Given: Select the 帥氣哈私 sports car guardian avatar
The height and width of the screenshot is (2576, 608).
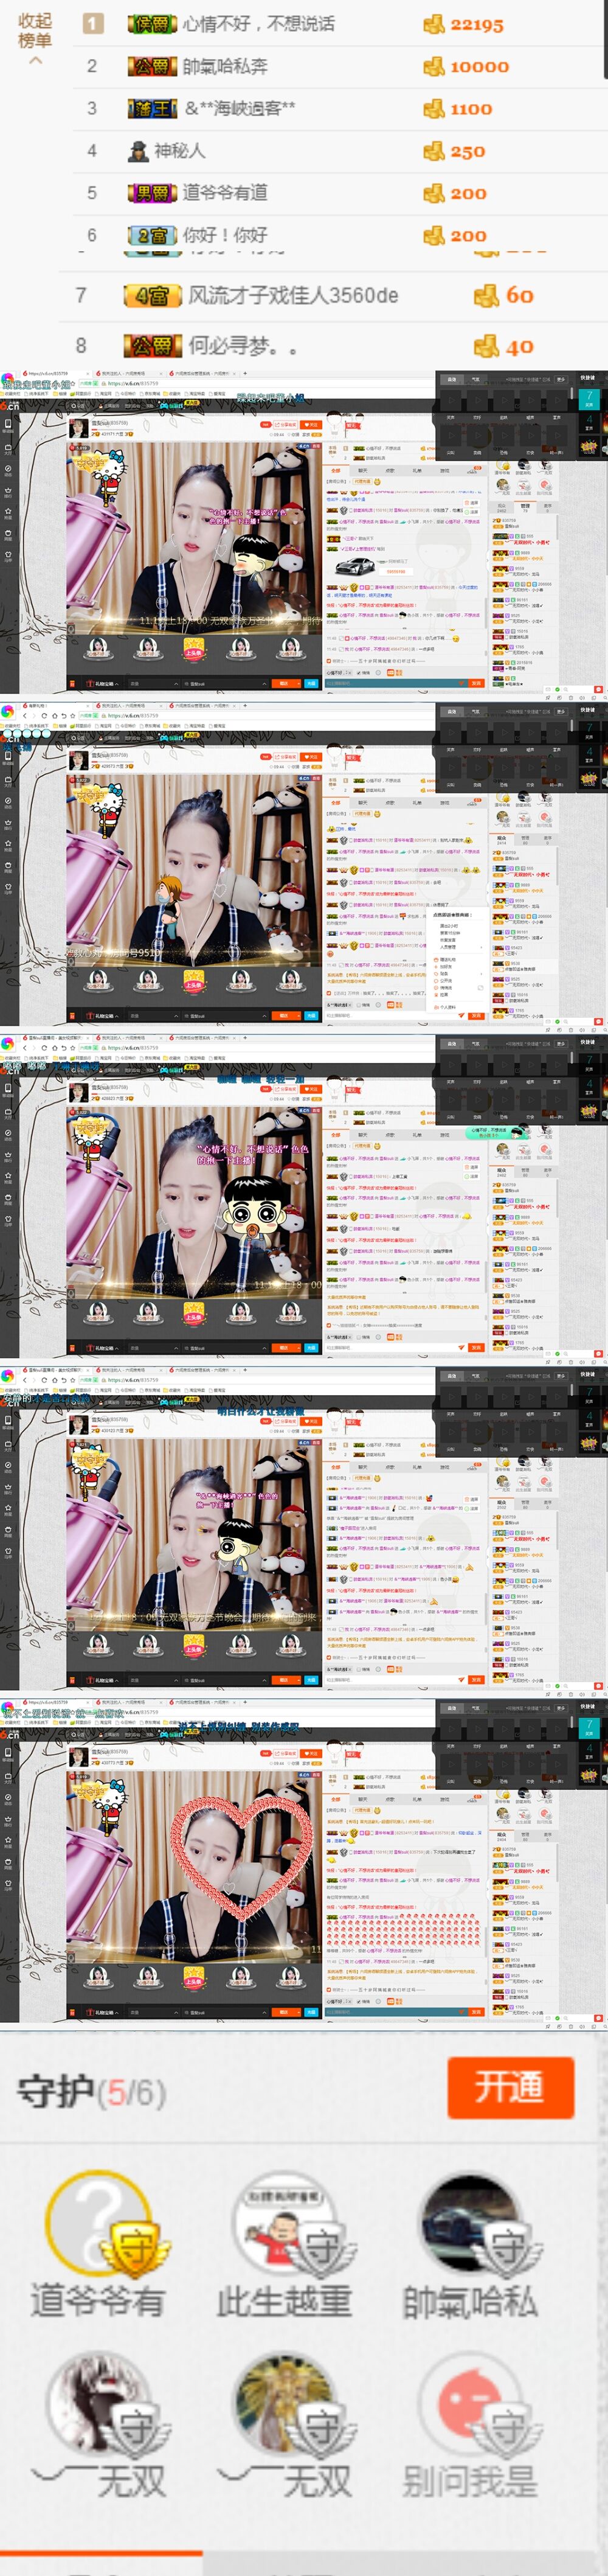Looking at the screenshot, I should pyautogui.click(x=470, y=2225).
